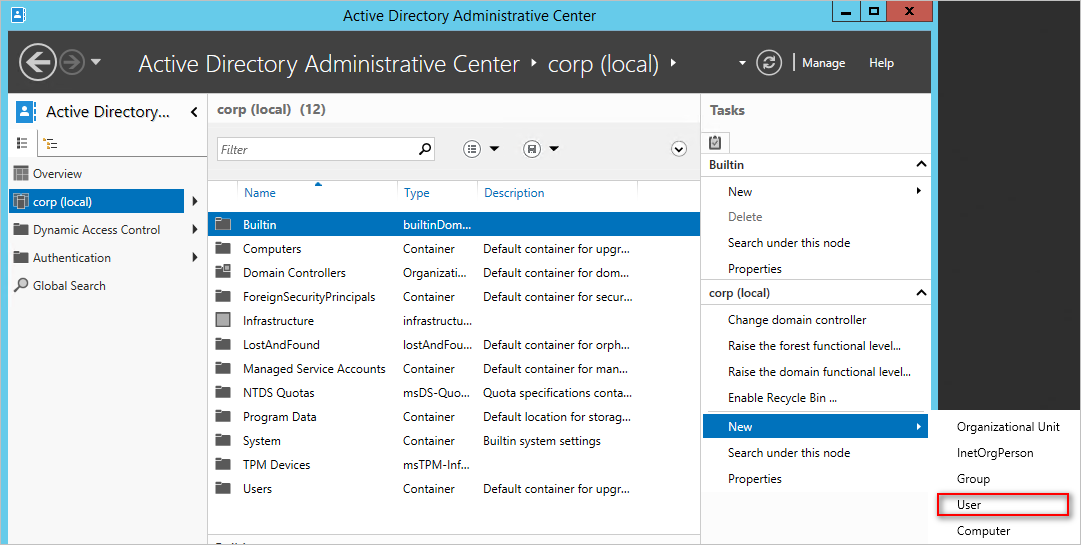Click the Global Search magnifier icon
The height and width of the screenshot is (545, 1081).
pyautogui.click(x=21, y=285)
